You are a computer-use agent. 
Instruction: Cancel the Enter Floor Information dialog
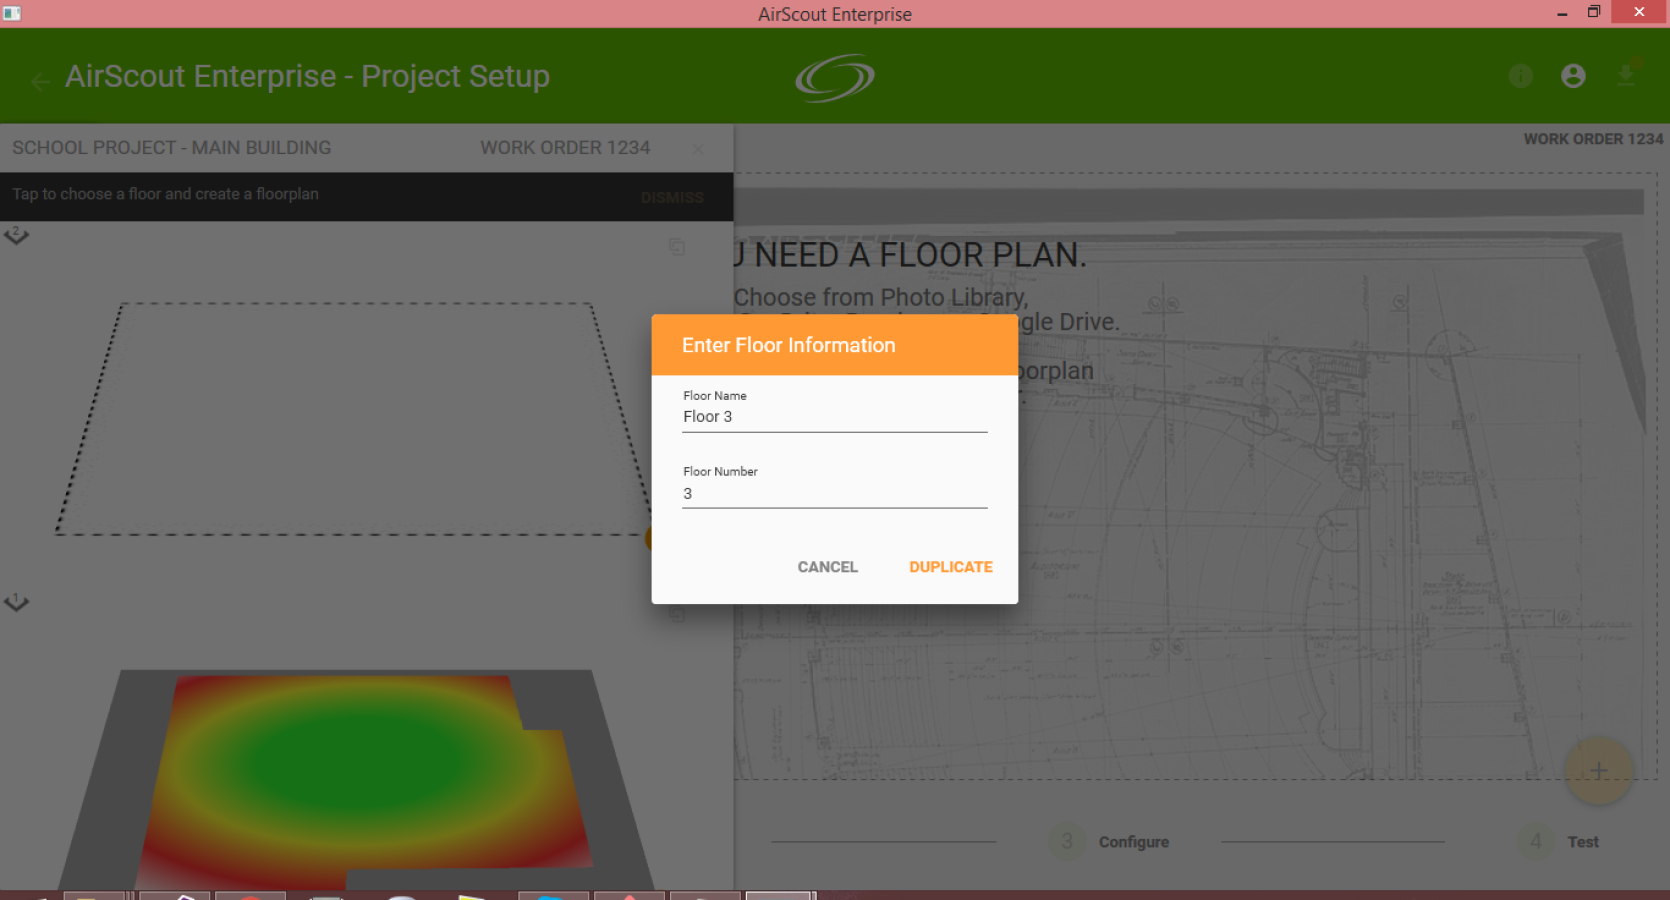(827, 567)
